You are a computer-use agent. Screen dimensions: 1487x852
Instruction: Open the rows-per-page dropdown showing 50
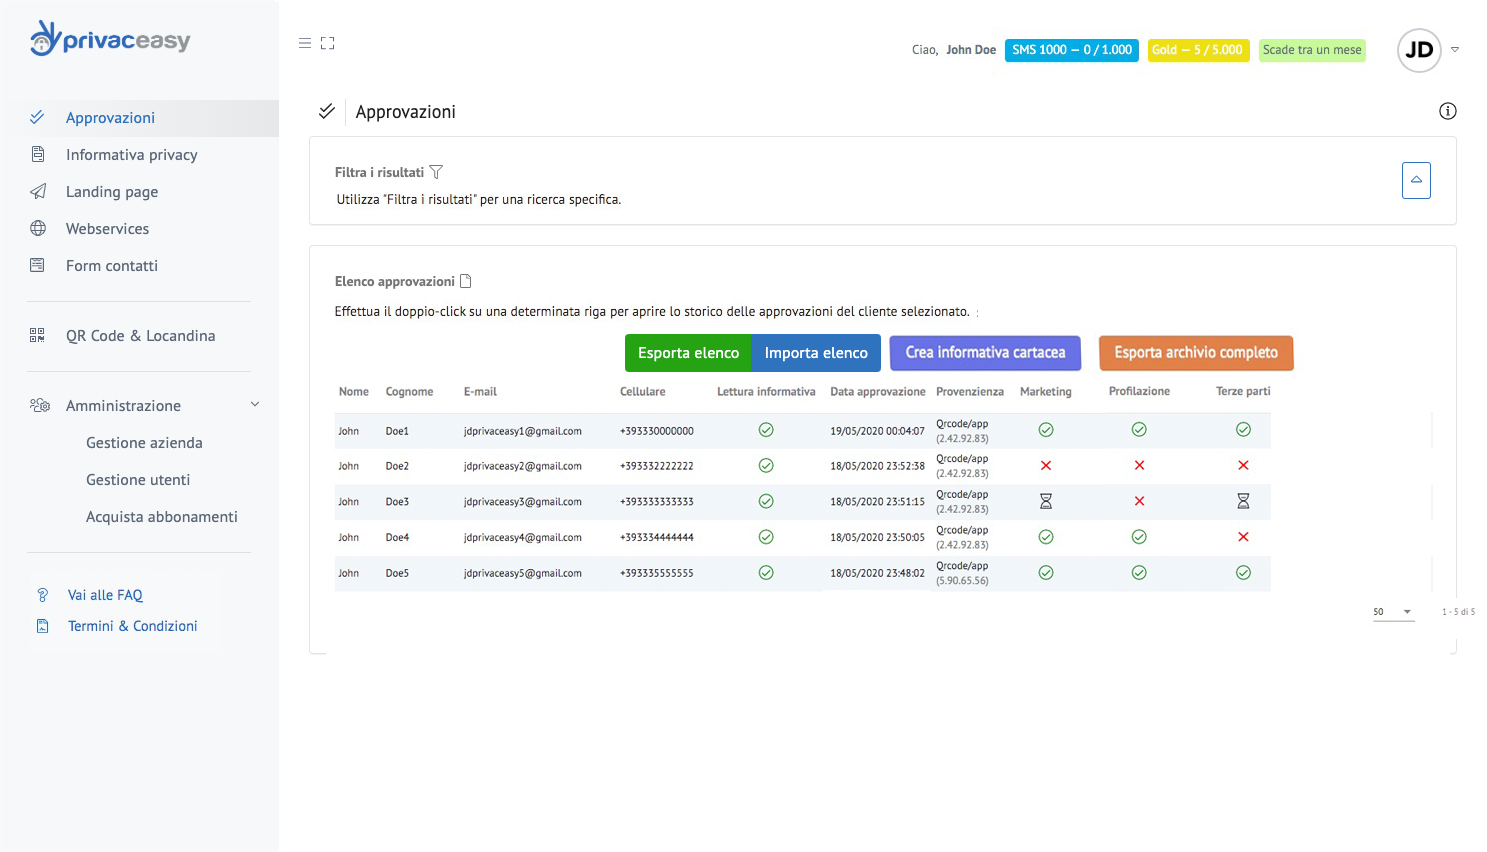point(1393,612)
